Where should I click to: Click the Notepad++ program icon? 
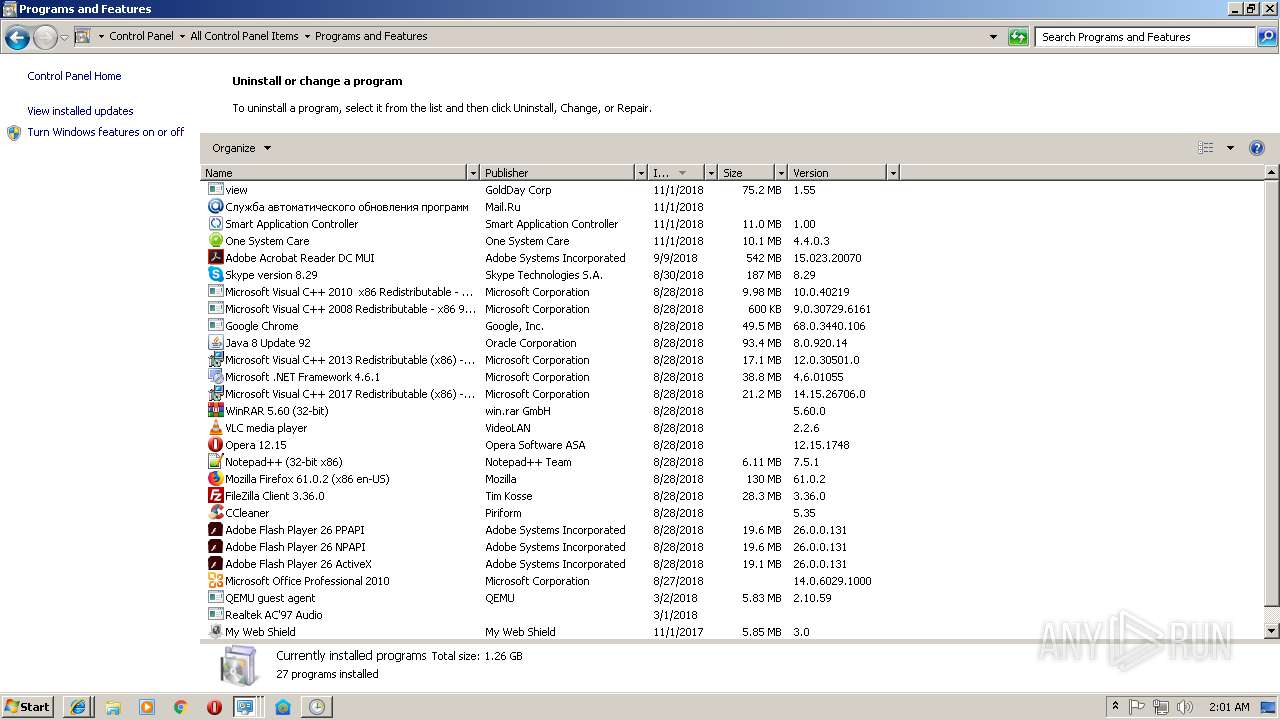coord(215,462)
